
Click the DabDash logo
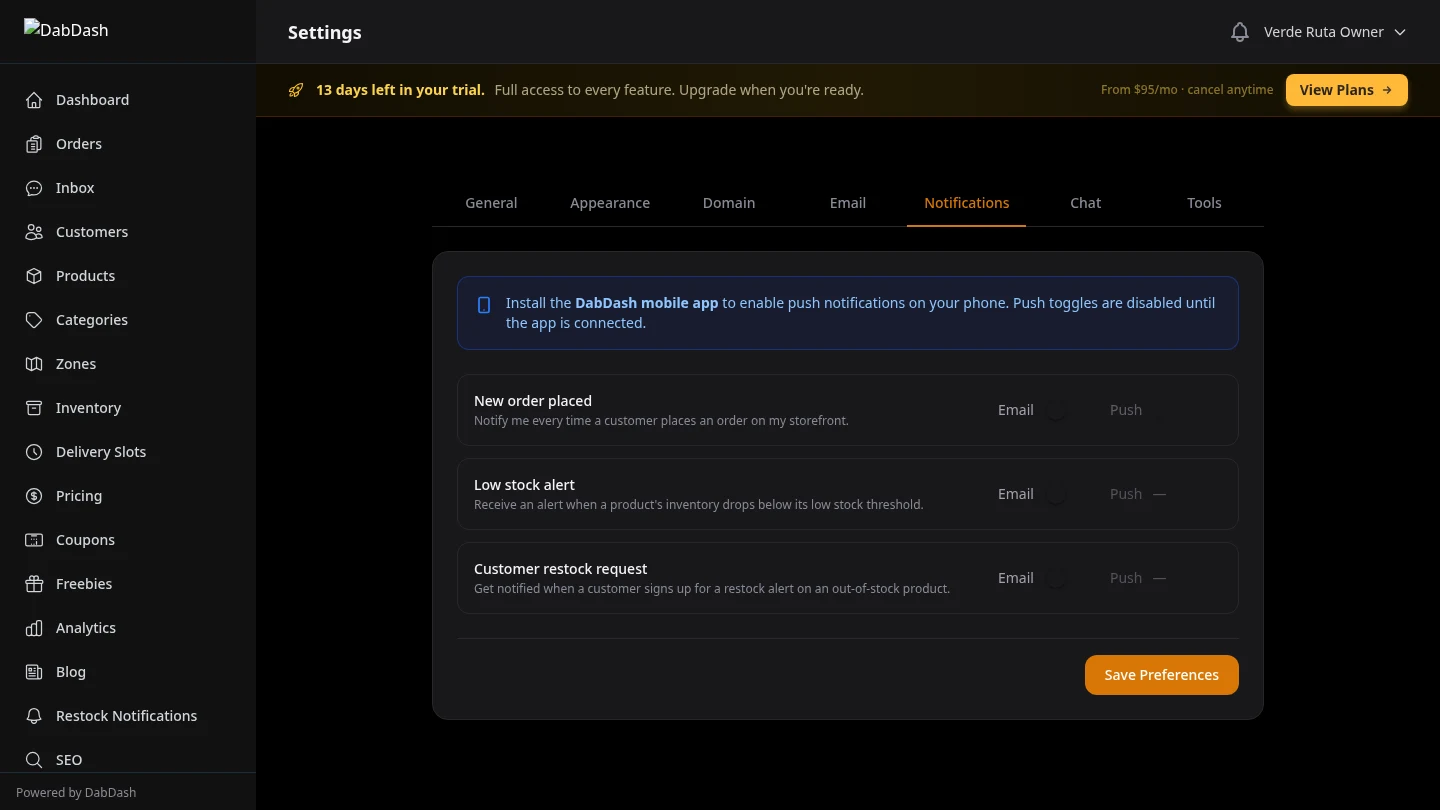click(66, 30)
